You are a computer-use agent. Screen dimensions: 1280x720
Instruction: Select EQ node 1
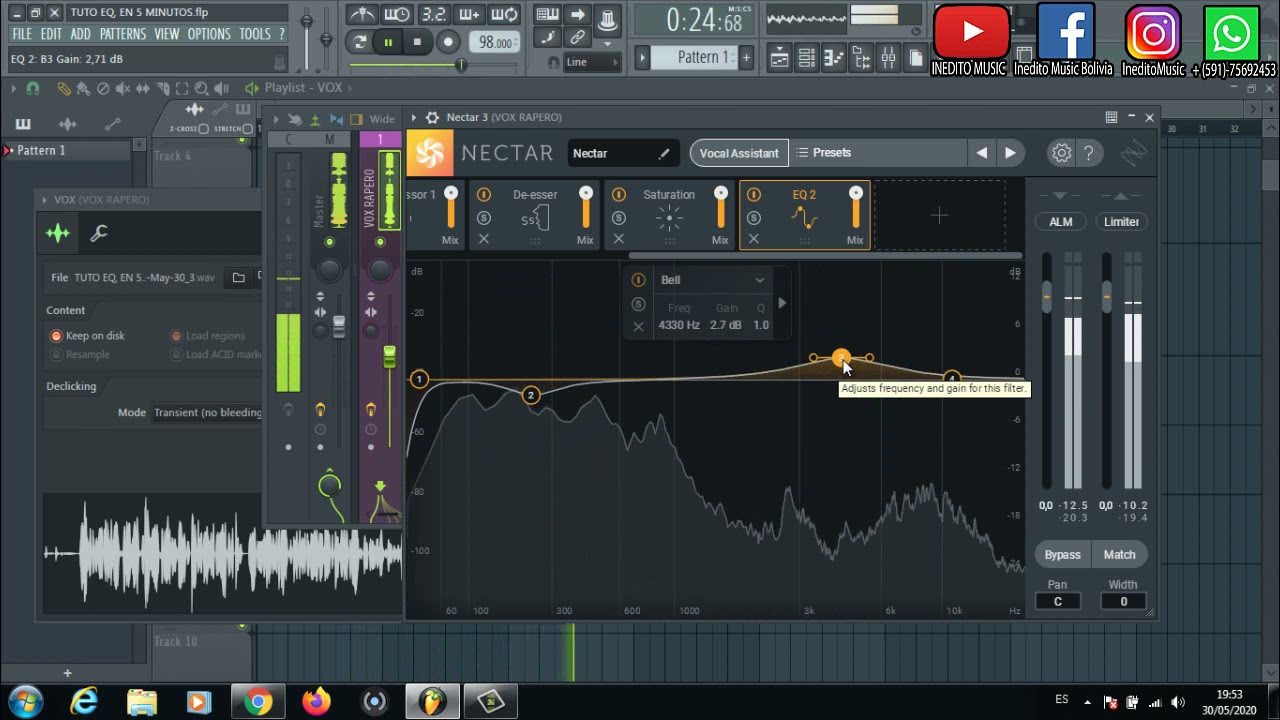click(419, 379)
